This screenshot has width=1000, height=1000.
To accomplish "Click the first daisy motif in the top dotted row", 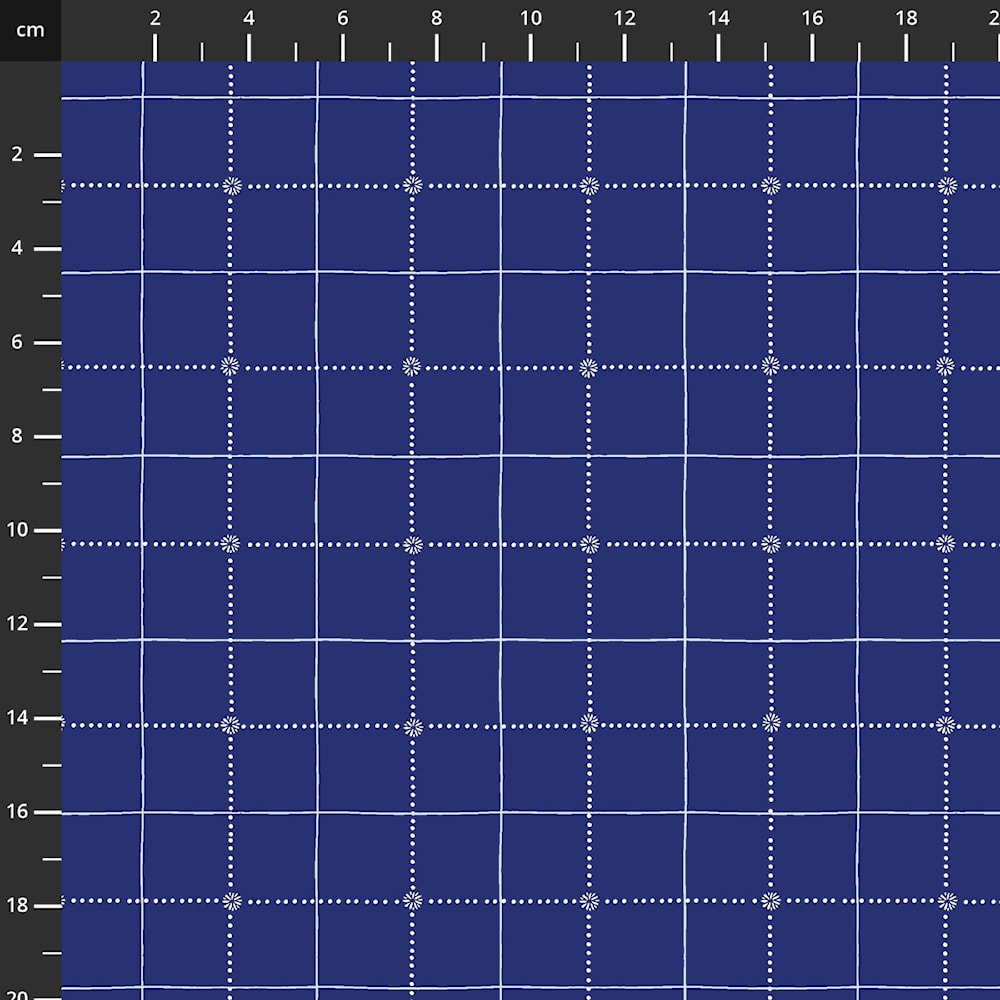I will click(x=232, y=185).
